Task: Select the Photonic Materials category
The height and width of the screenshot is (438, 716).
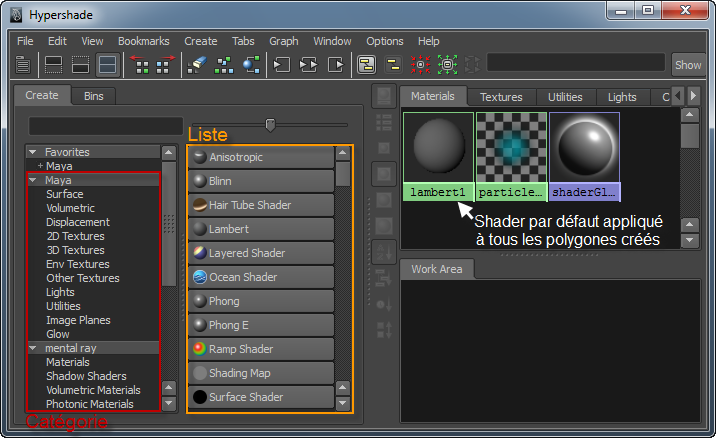Action: (x=90, y=404)
